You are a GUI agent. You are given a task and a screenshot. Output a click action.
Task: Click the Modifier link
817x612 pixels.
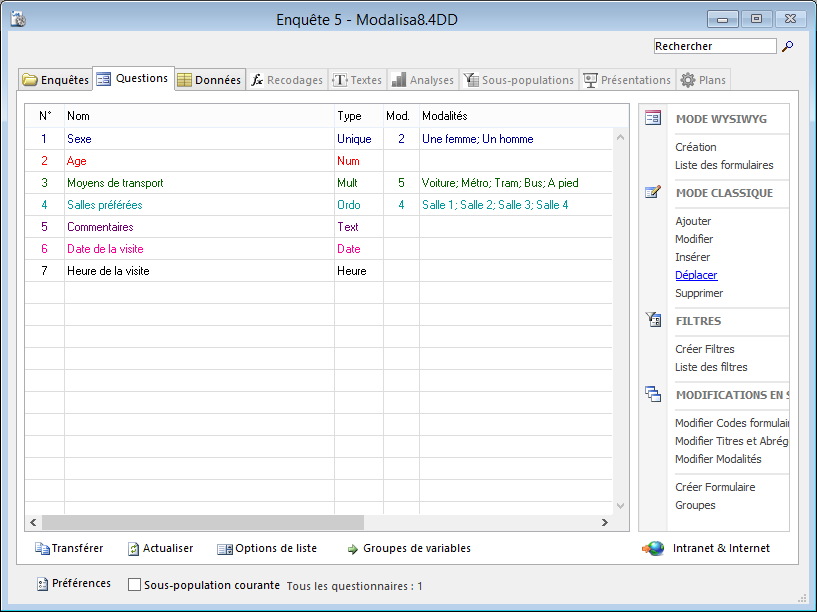(694, 239)
